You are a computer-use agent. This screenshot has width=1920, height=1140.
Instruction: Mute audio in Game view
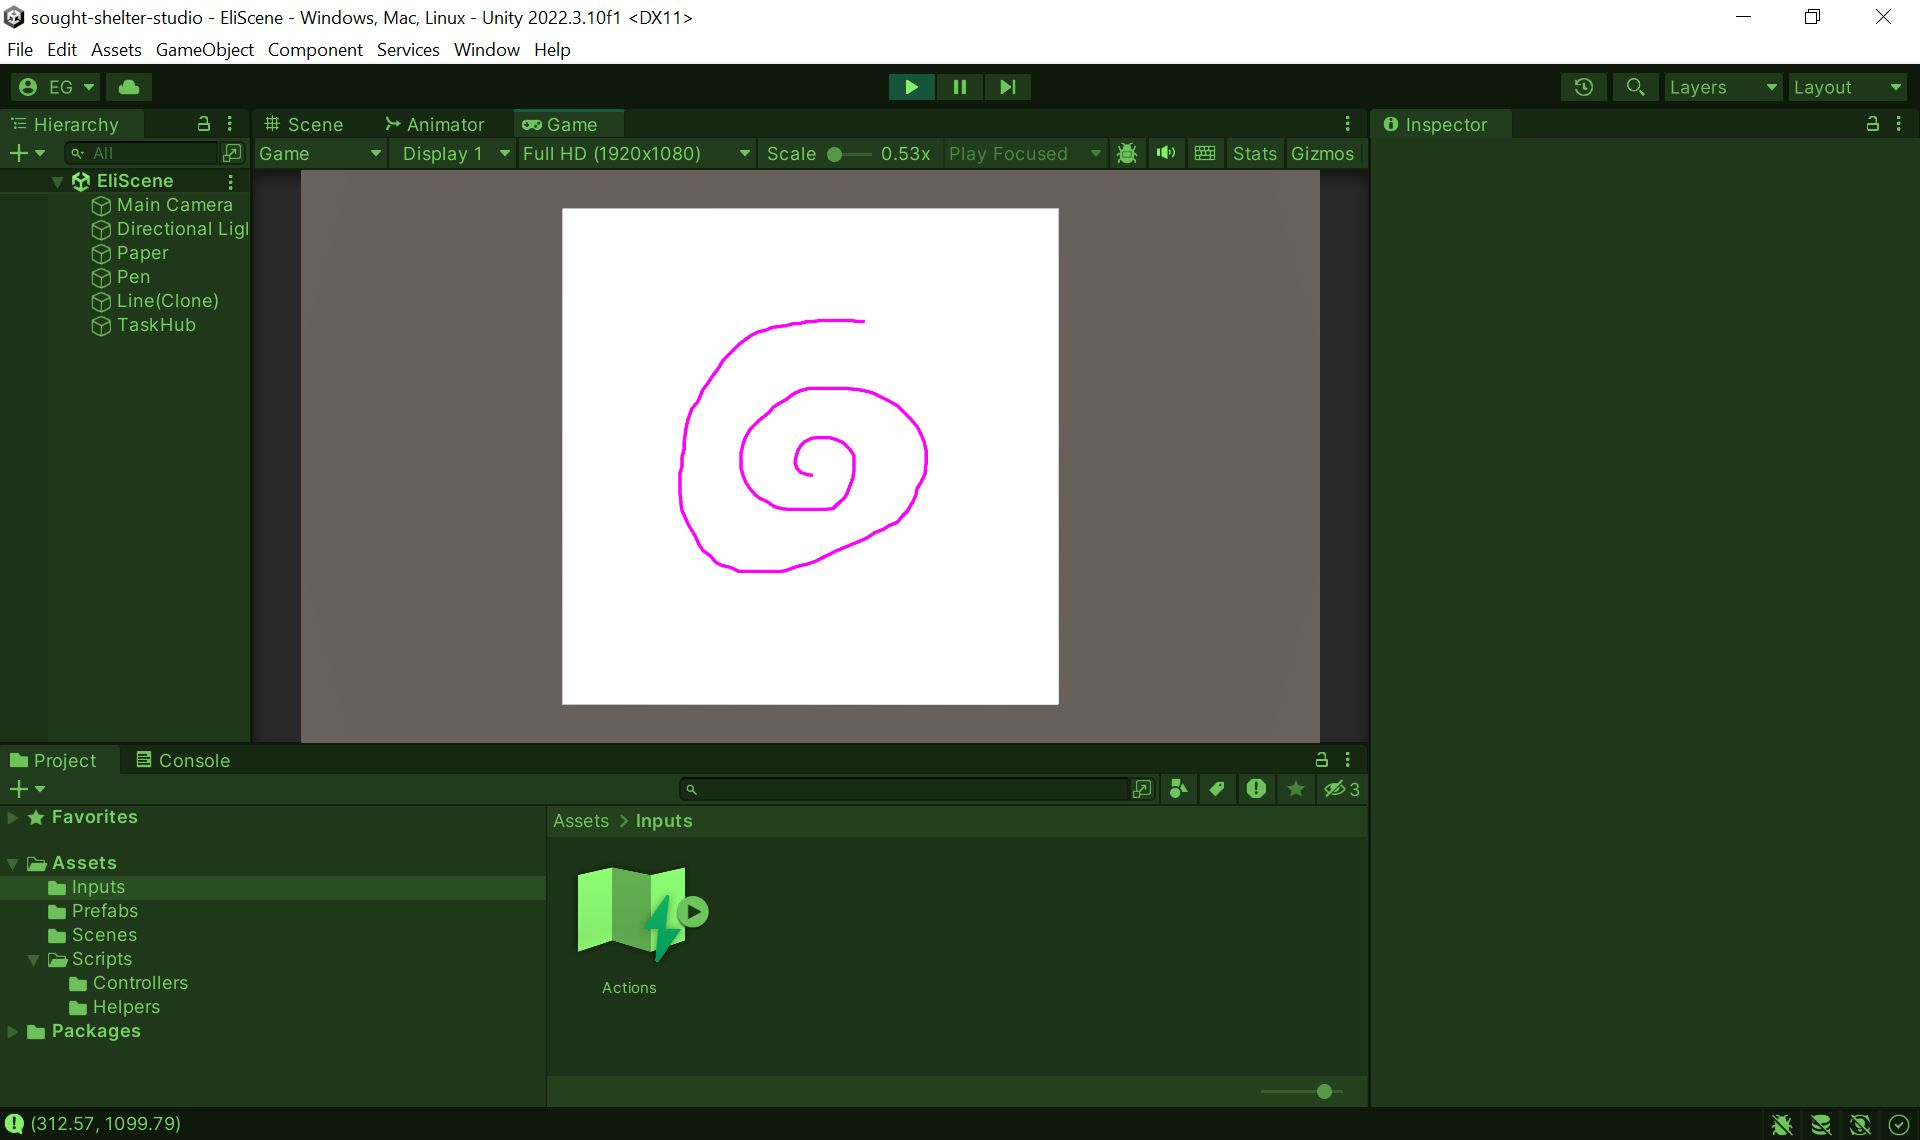[1165, 153]
